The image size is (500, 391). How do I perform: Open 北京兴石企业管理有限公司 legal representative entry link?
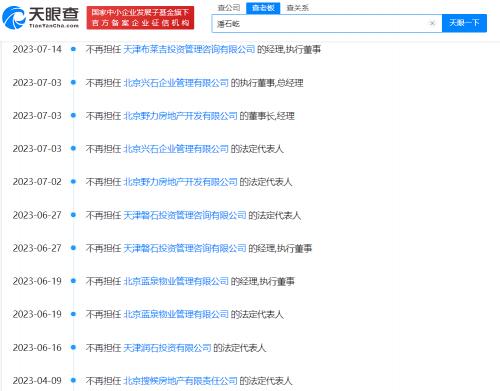(176, 149)
